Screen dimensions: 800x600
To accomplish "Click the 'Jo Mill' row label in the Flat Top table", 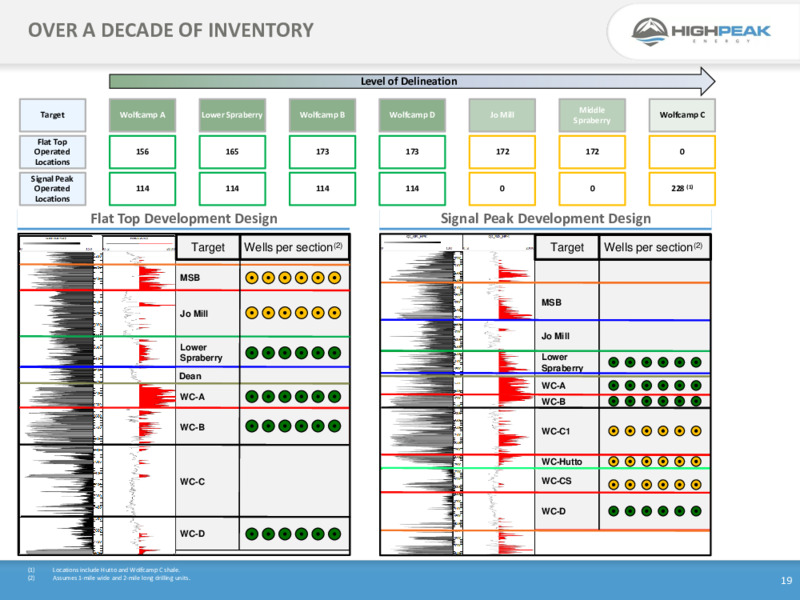I will coord(194,313).
